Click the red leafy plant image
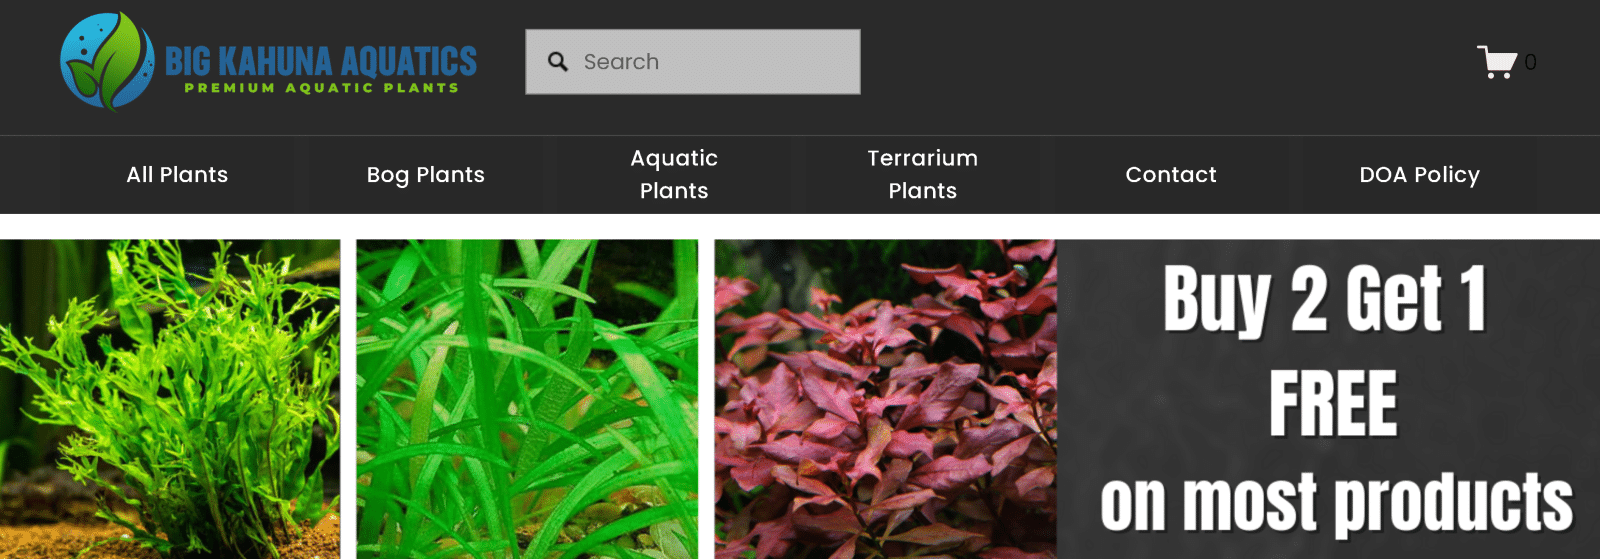 click(885, 398)
